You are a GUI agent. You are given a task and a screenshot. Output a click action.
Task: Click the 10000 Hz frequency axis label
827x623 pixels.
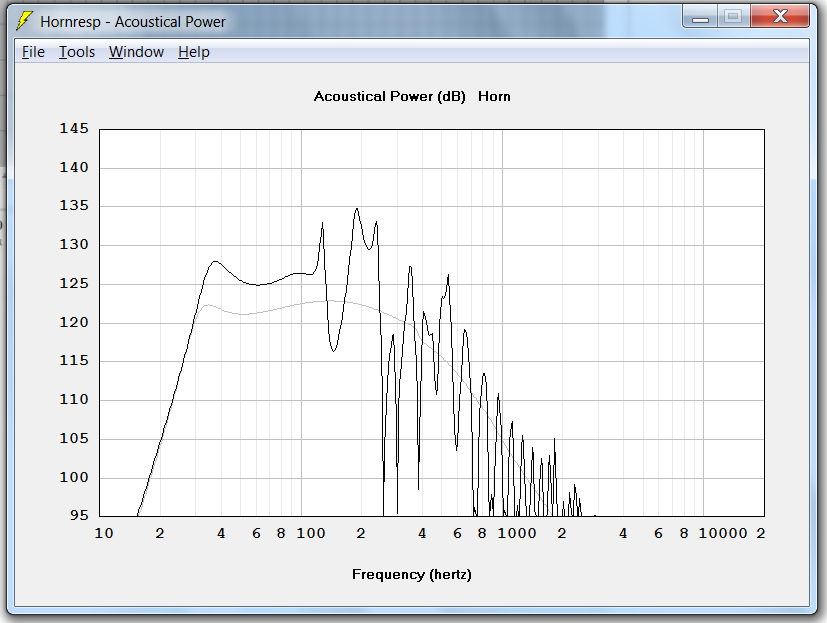click(723, 533)
